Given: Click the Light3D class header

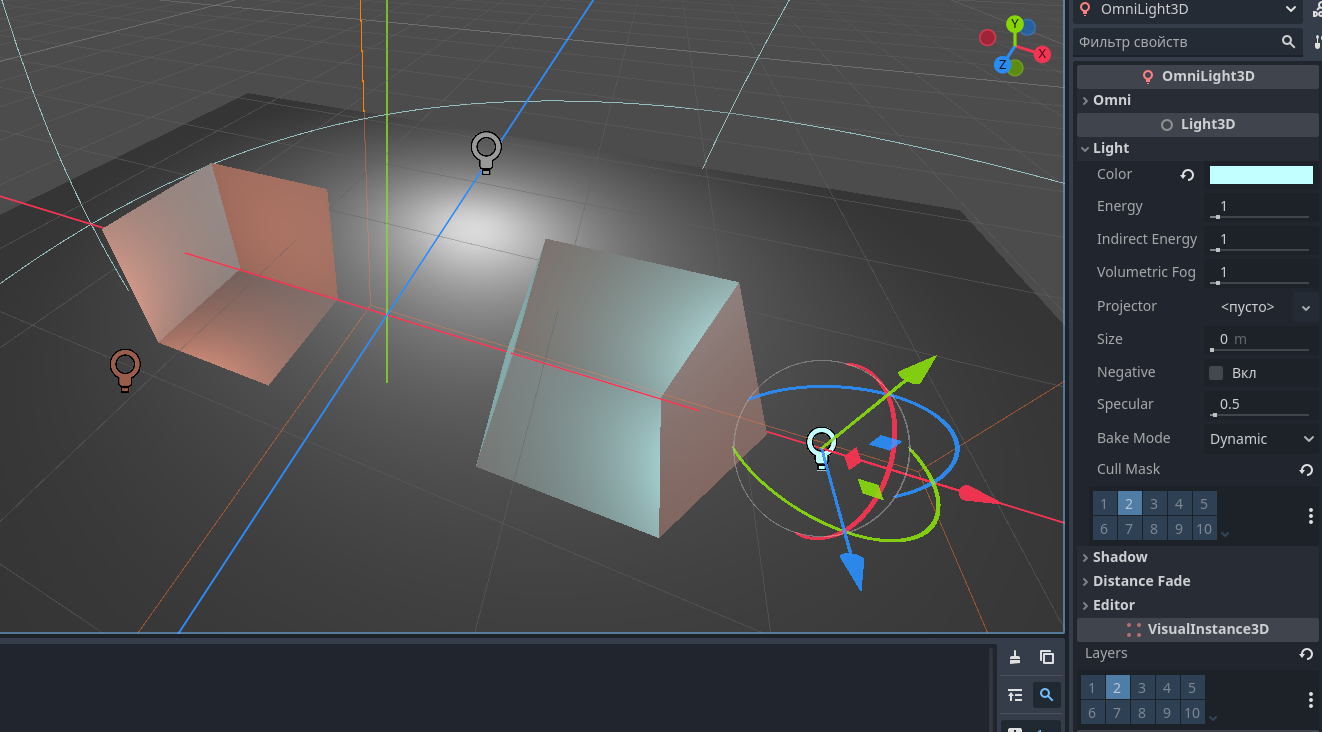Looking at the screenshot, I should [1197, 125].
